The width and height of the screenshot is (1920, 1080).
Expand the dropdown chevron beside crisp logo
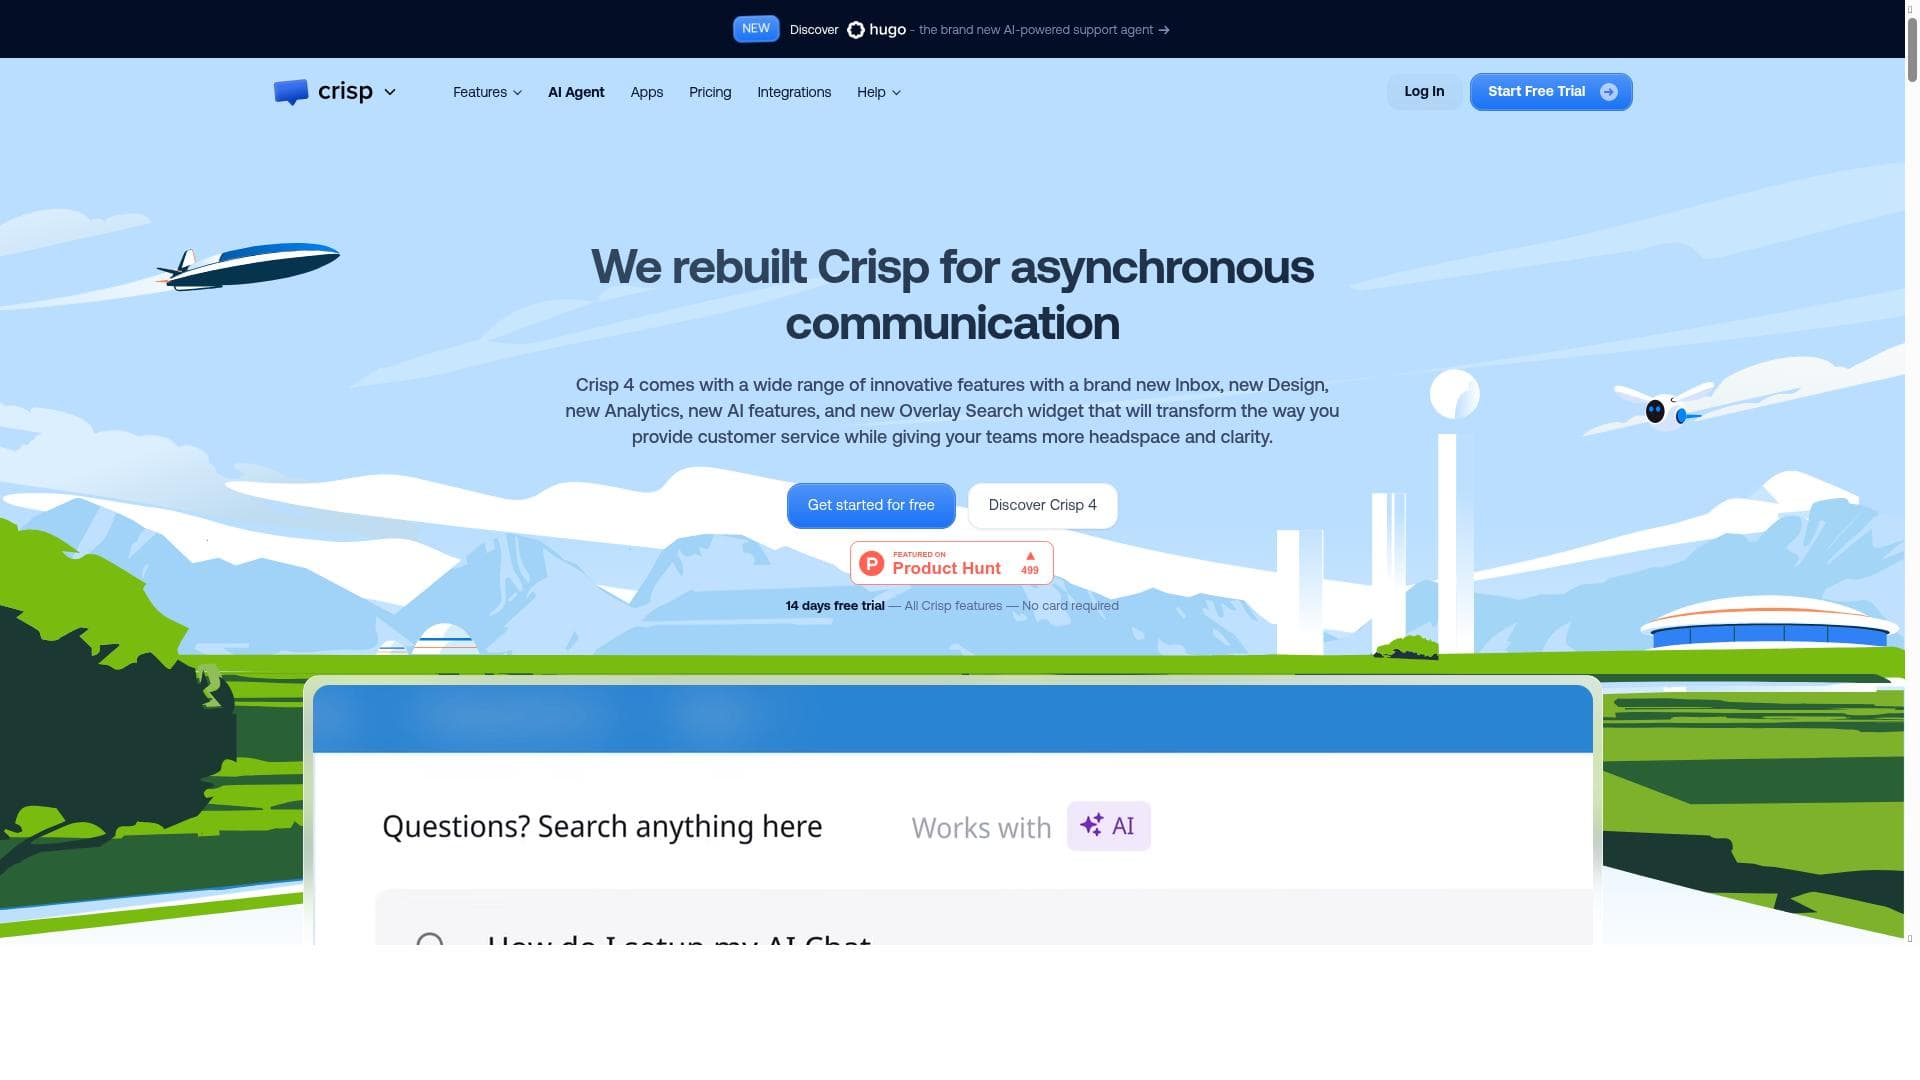pos(390,92)
